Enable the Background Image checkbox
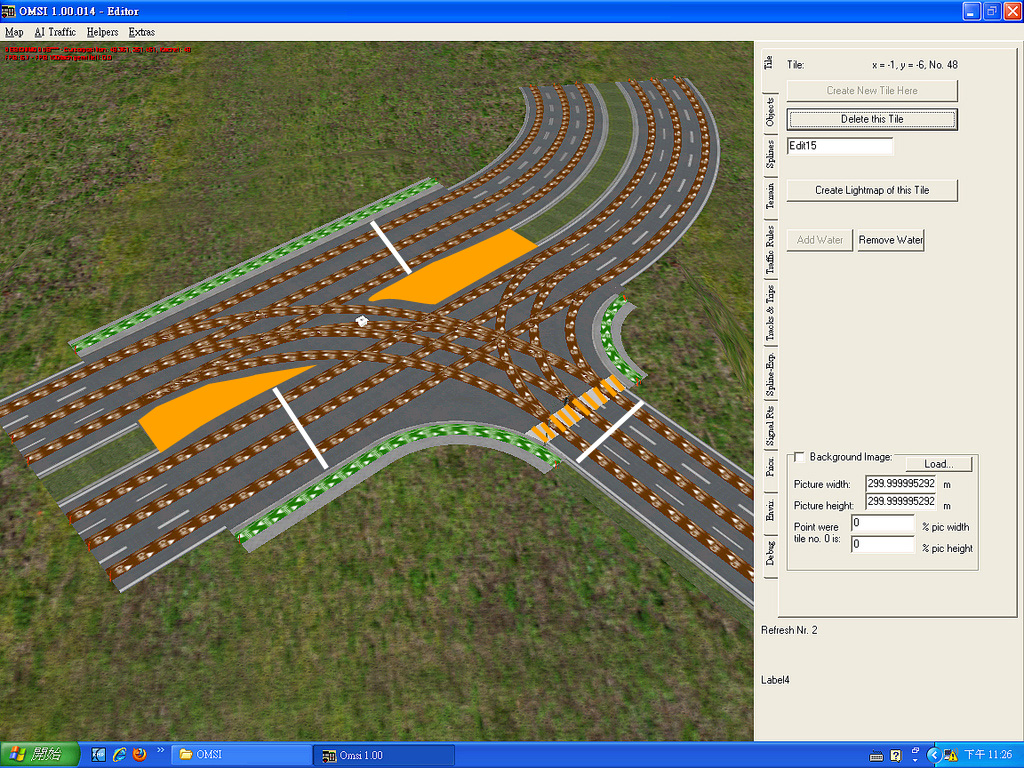1024x768 pixels. click(799, 457)
